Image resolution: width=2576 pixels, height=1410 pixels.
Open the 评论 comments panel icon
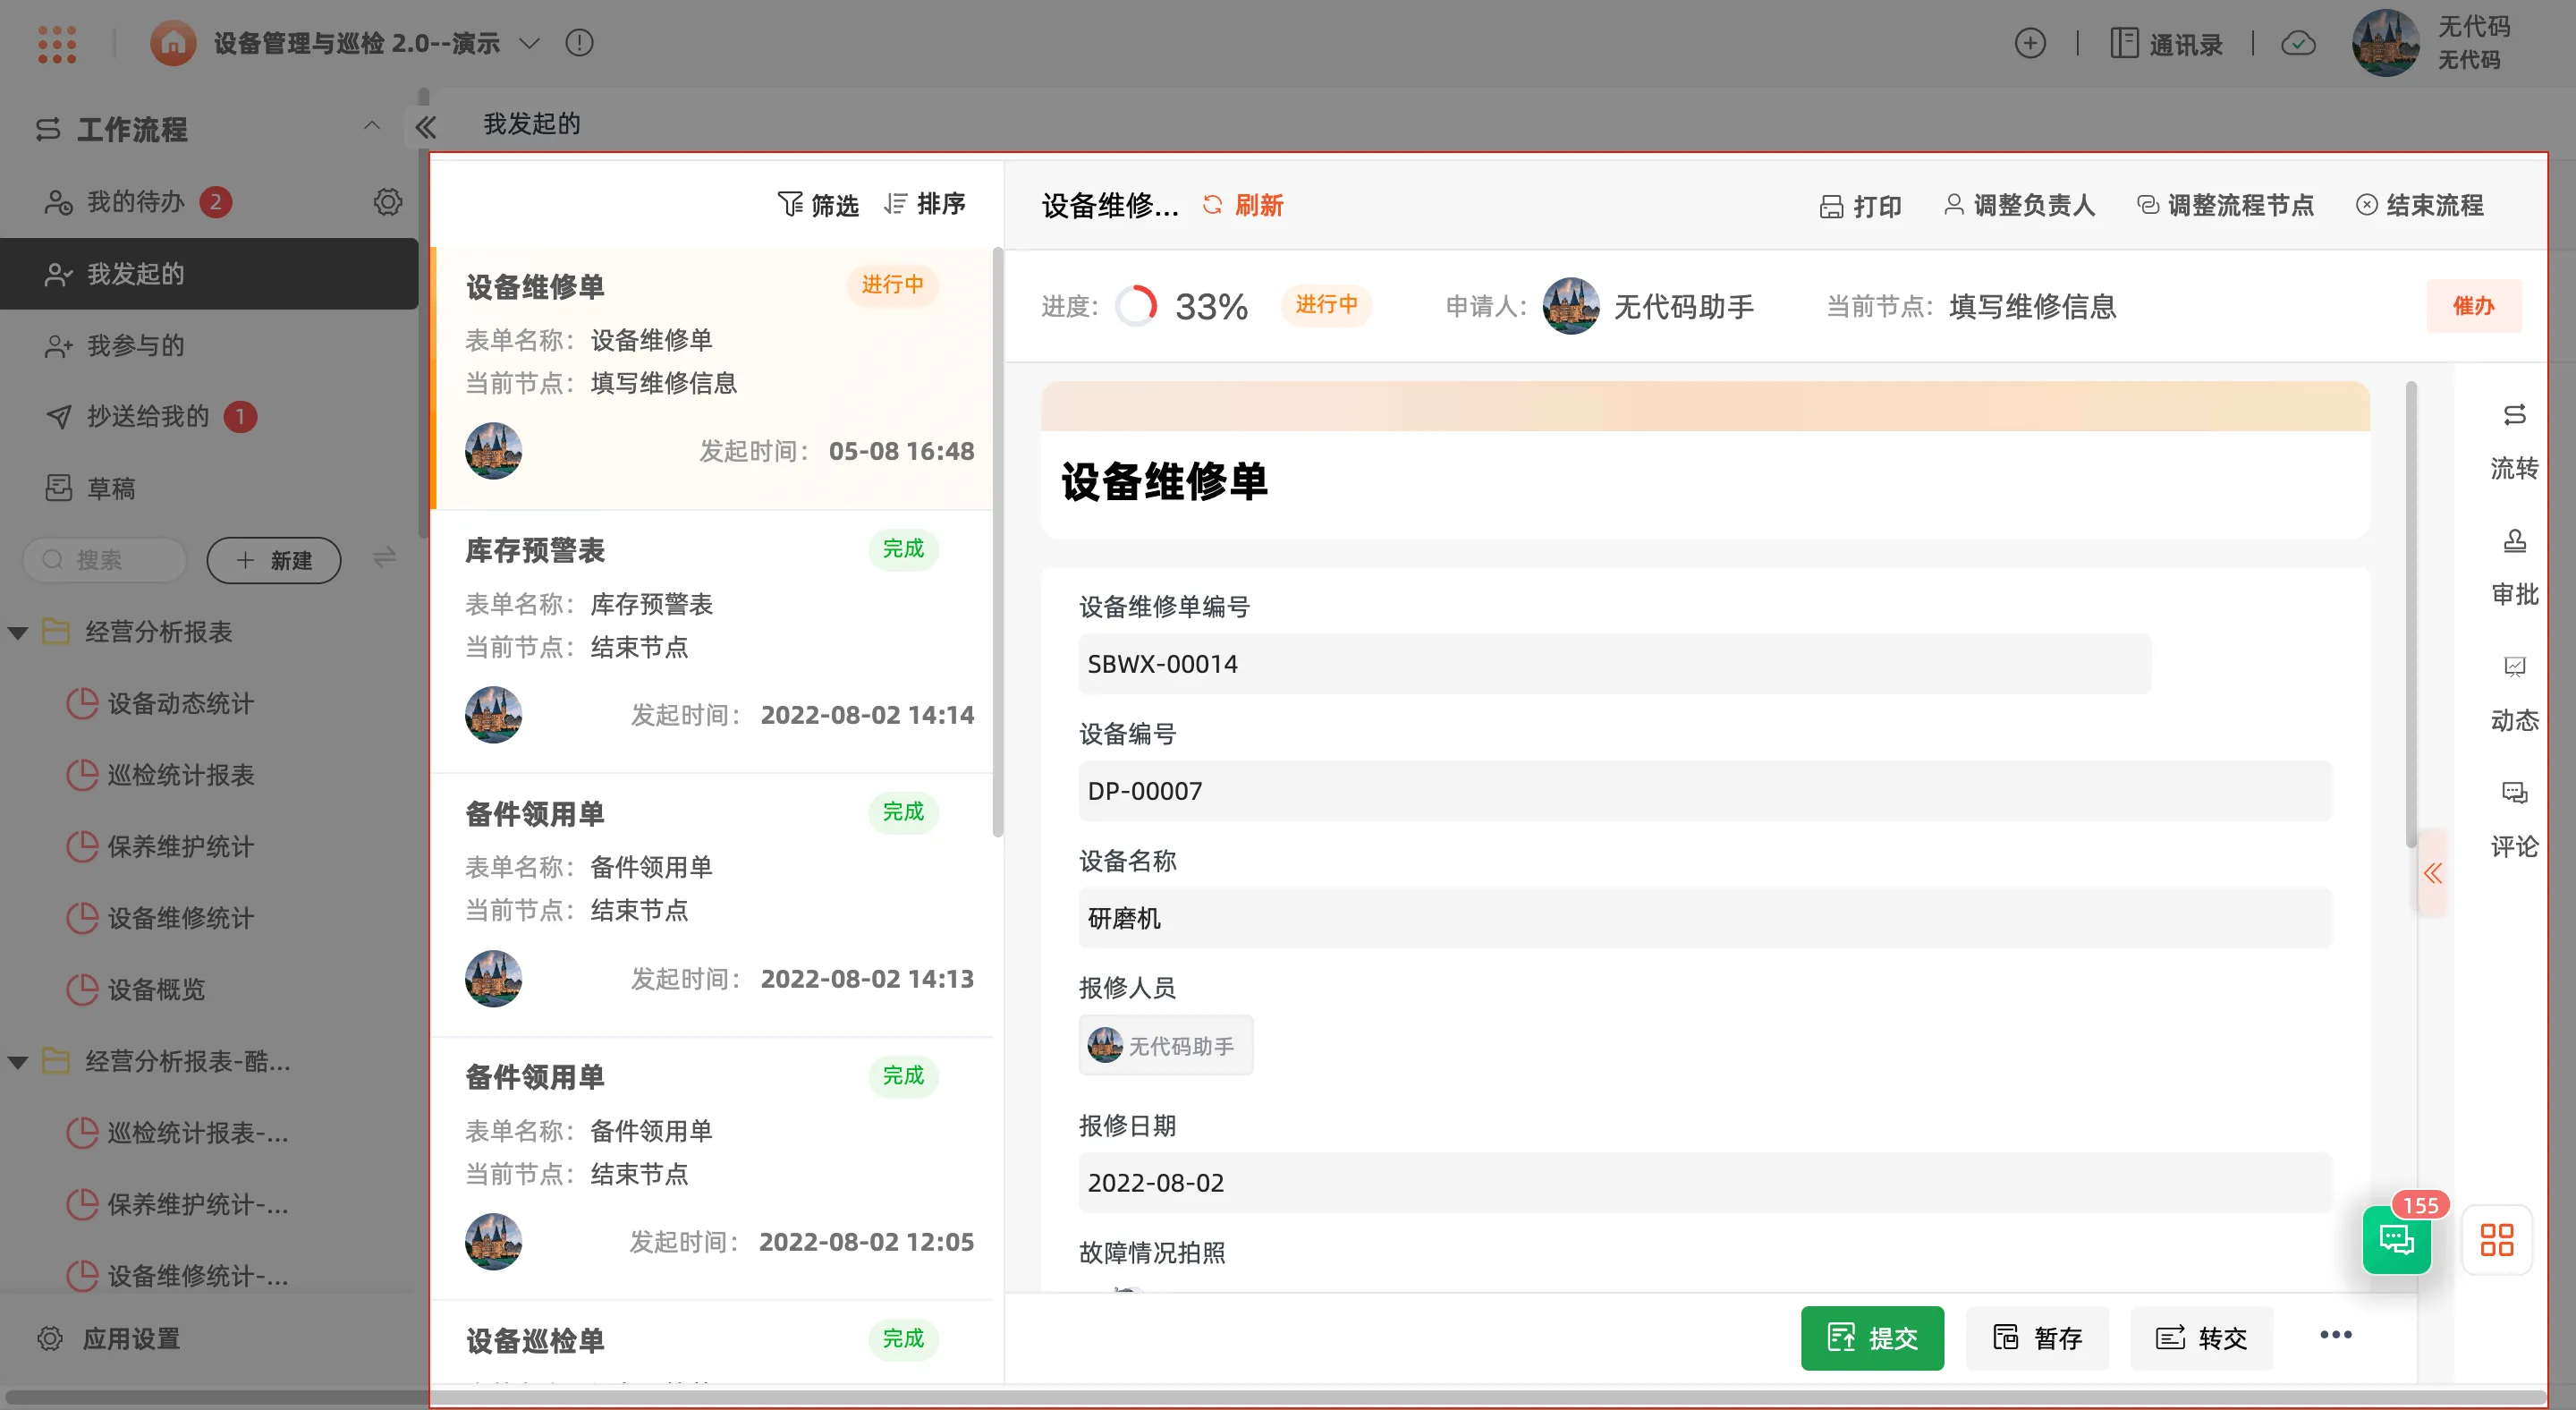point(2513,794)
